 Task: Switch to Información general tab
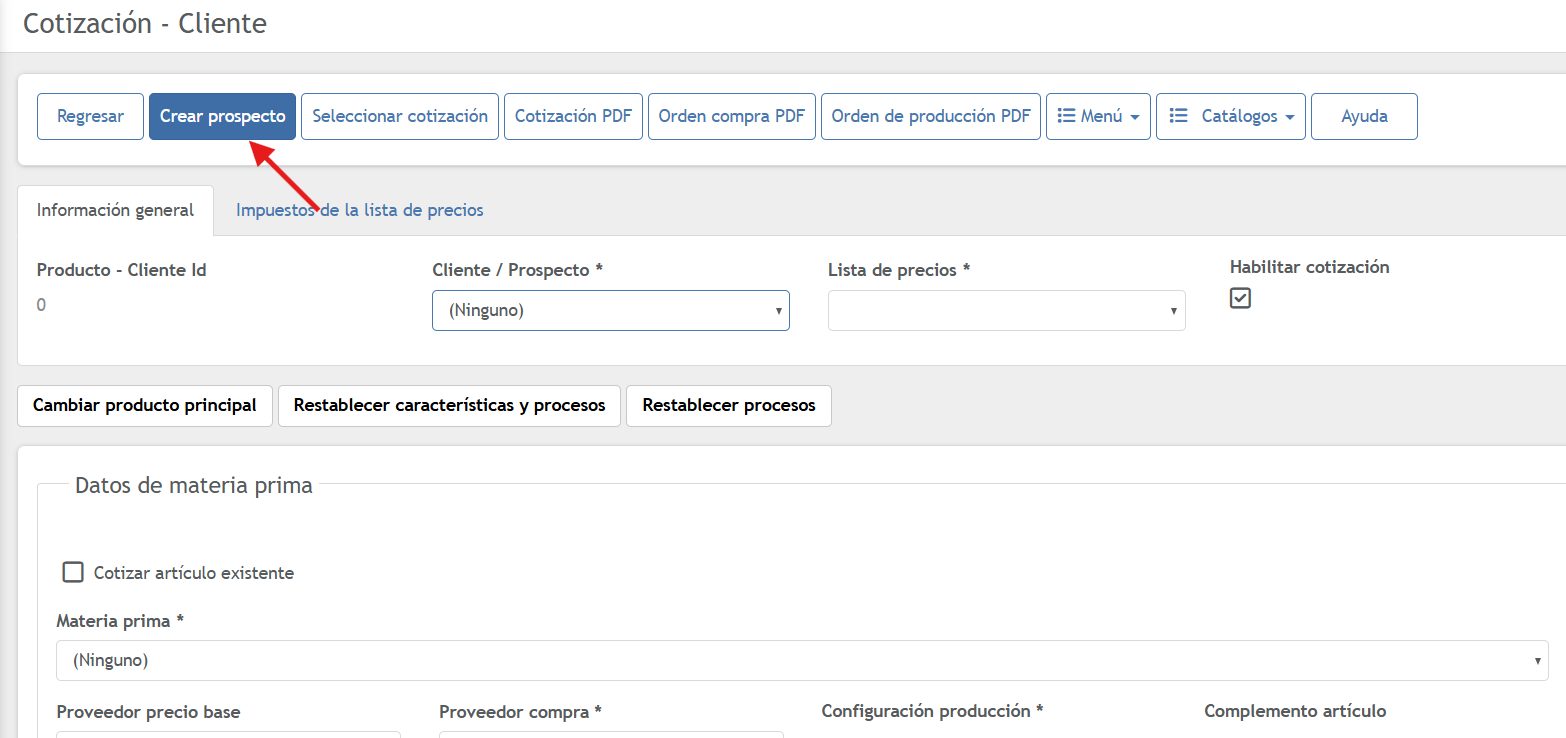coord(116,210)
